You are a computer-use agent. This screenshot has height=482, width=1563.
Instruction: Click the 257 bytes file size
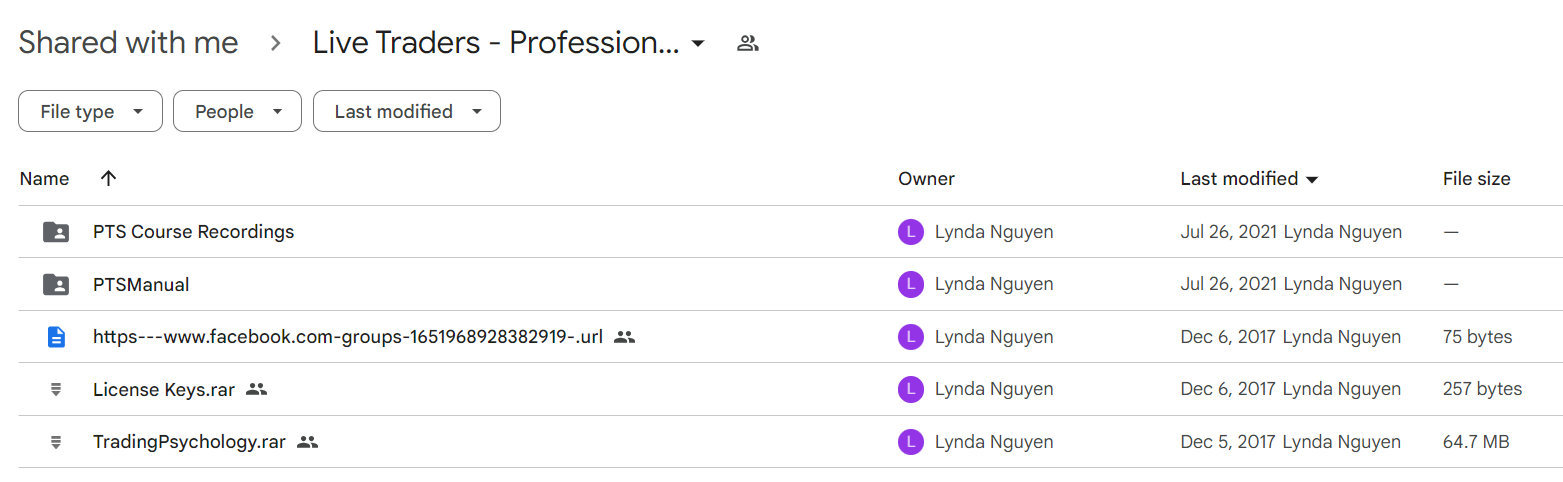1482,390
